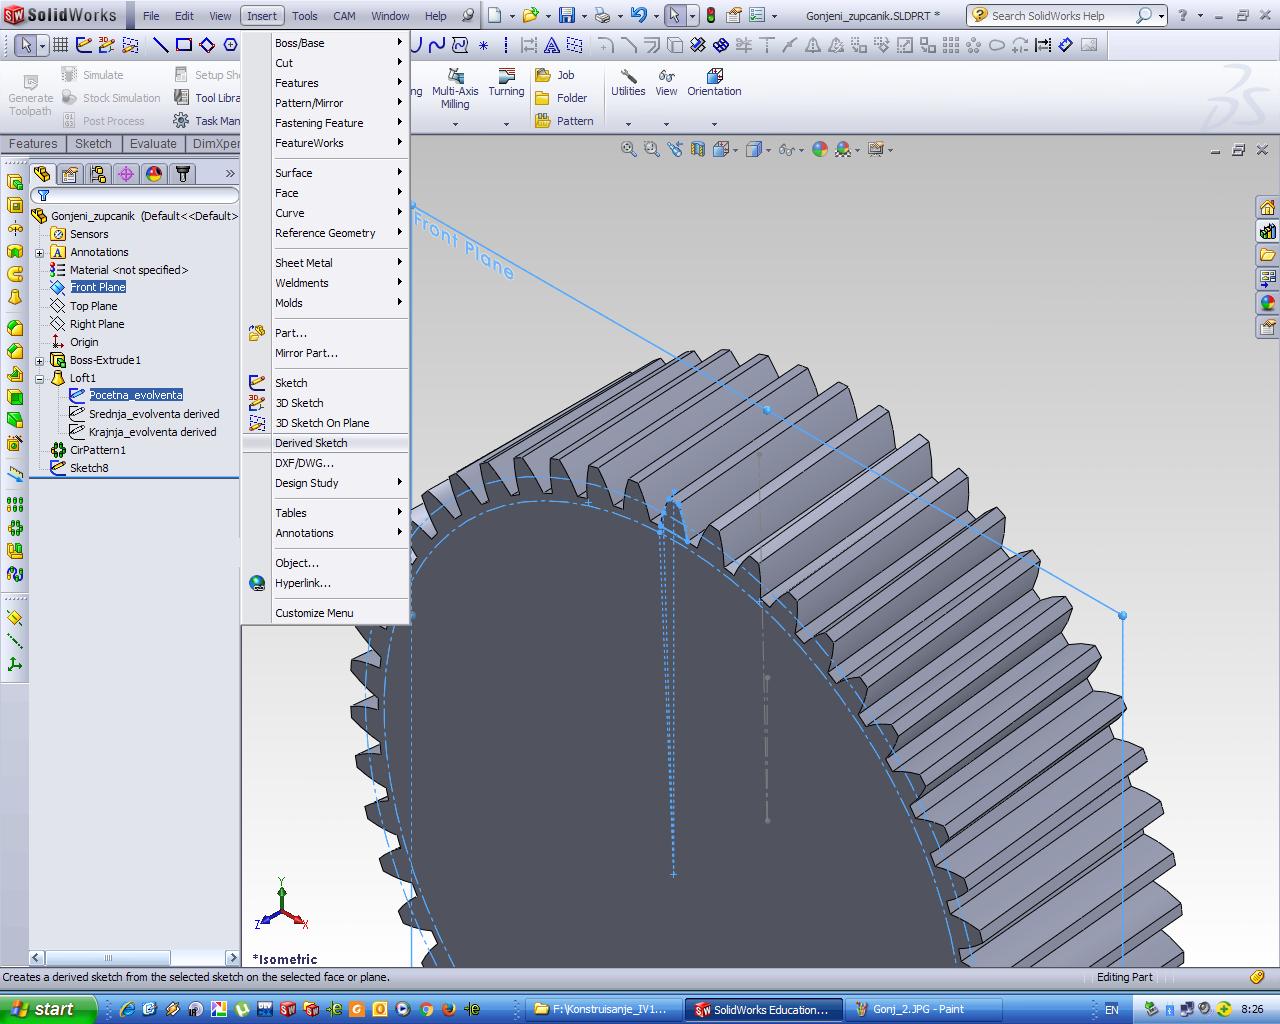Viewport: 1280px width, 1024px height.
Task: Click Zoom to Fit in view toolbar
Action: click(629, 149)
